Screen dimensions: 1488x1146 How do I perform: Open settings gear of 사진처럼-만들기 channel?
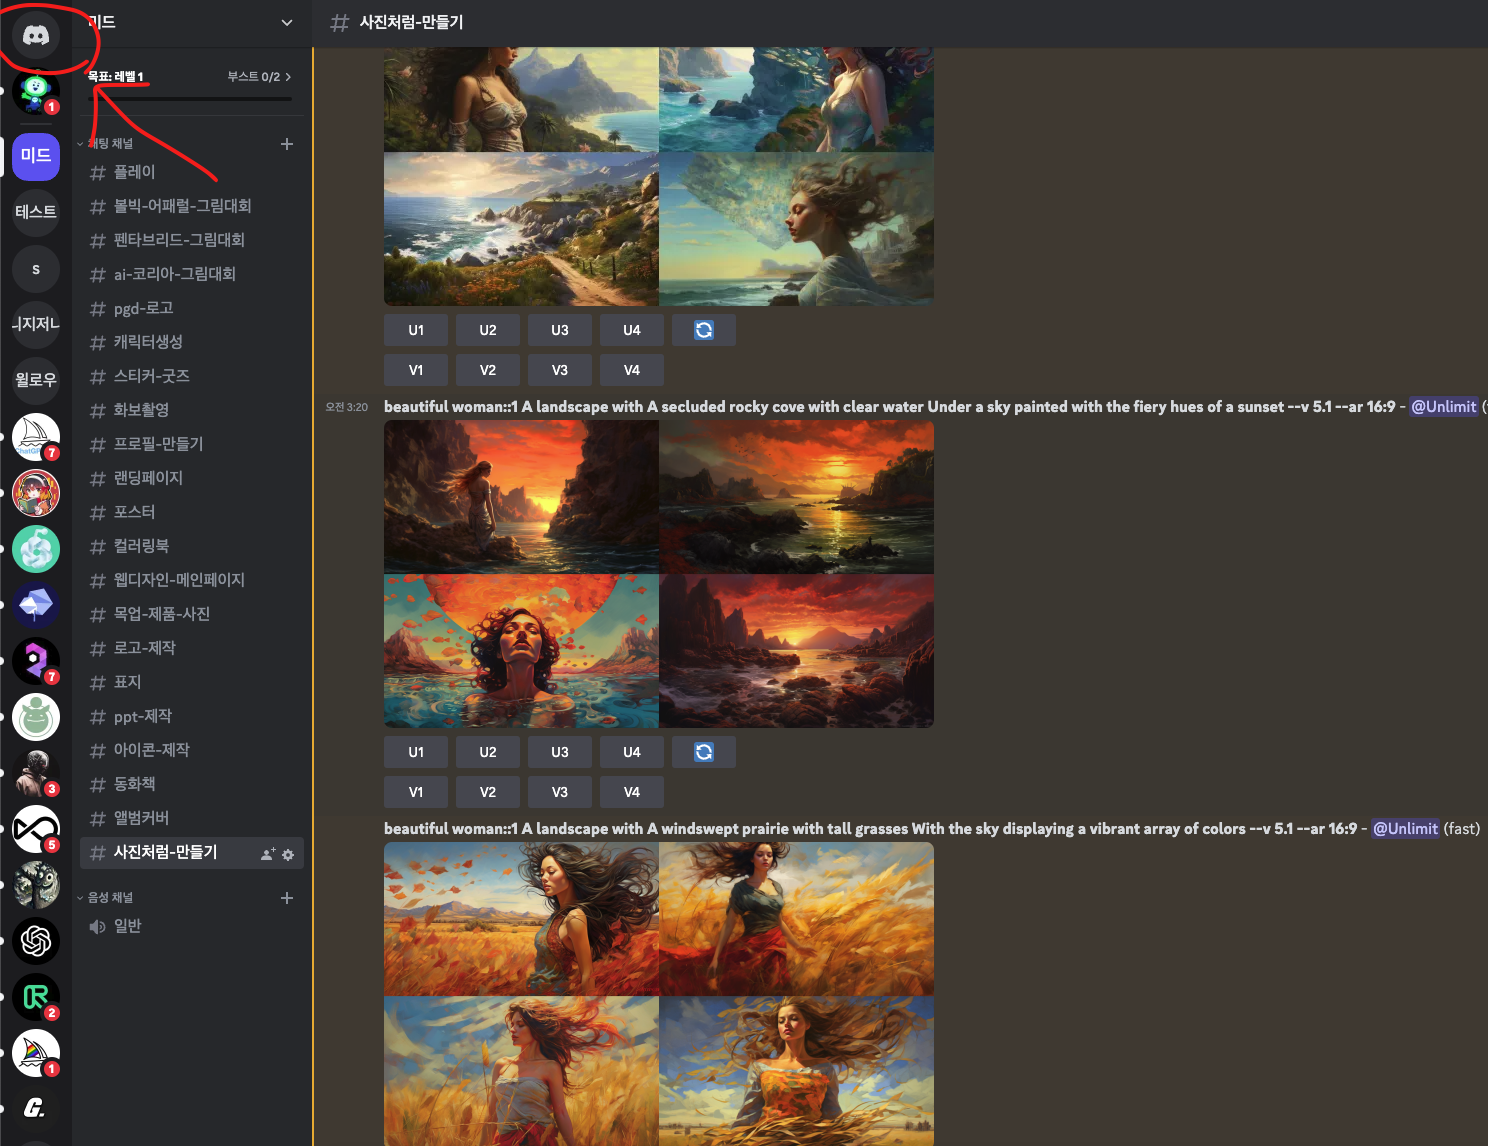[288, 854]
